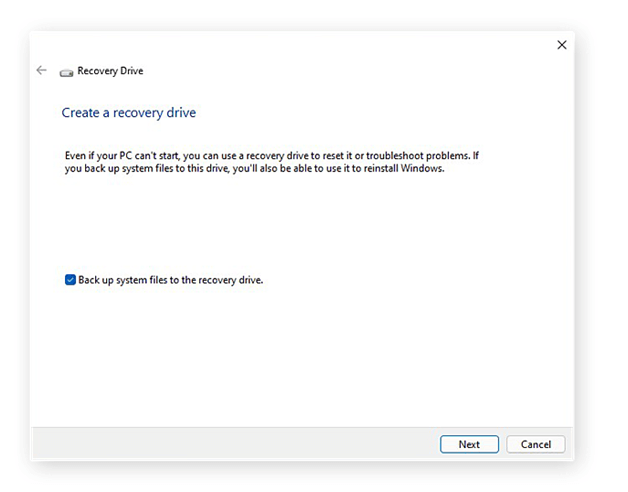Click the 'Back up system files' checkbox label
The width and height of the screenshot is (628, 492).
click(170, 280)
